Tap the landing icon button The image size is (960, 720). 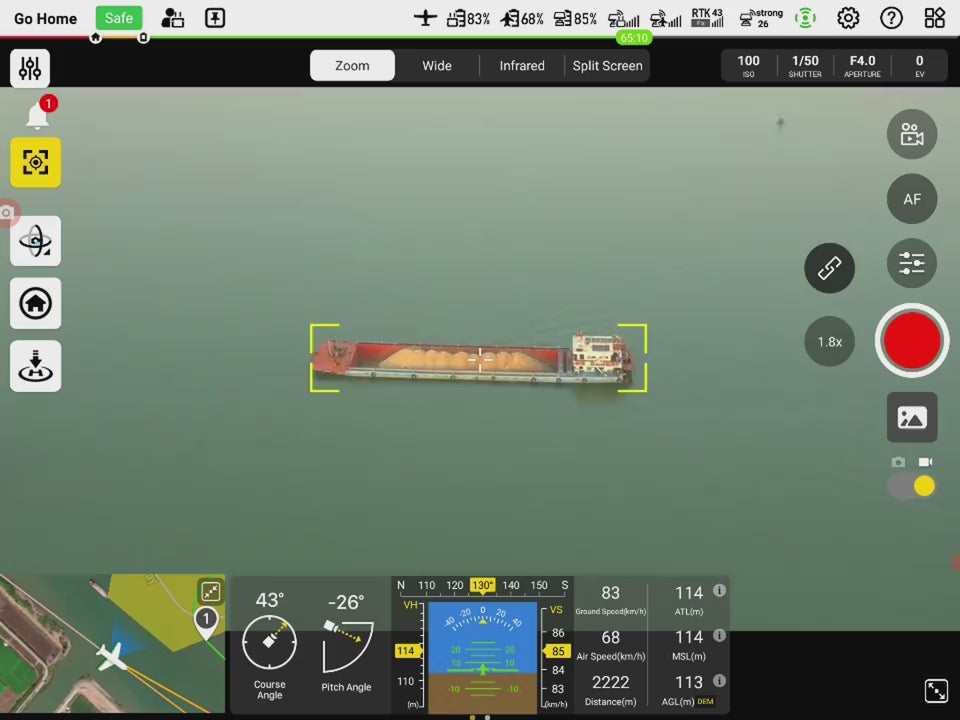tap(36, 366)
